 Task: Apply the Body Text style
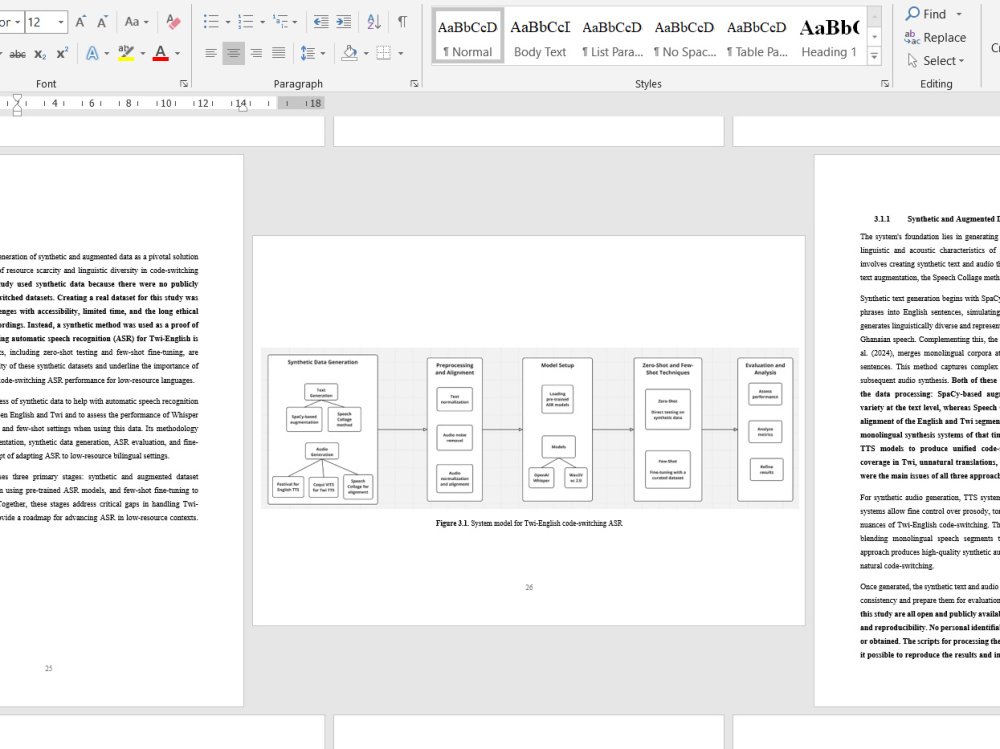(540, 36)
